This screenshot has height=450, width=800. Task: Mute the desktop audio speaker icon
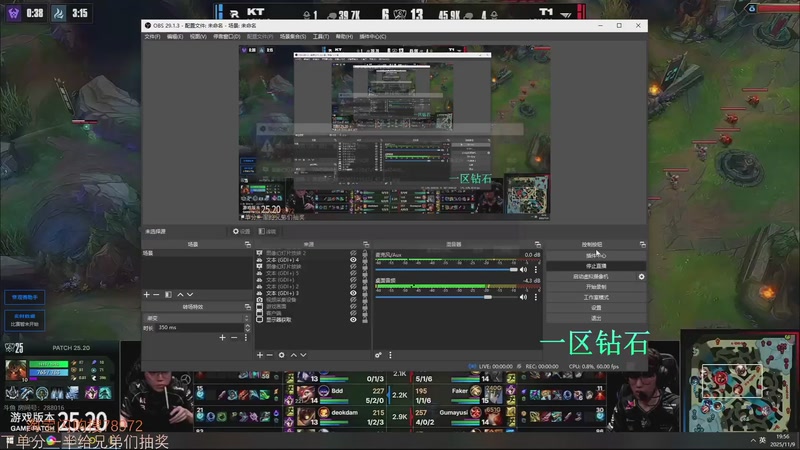(x=523, y=297)
